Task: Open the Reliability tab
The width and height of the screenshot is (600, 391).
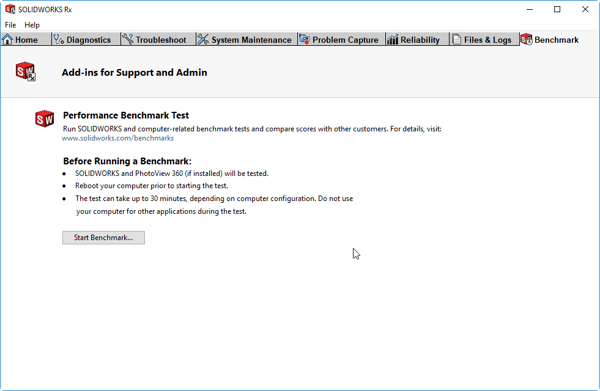Action: (x=417, y=39)
